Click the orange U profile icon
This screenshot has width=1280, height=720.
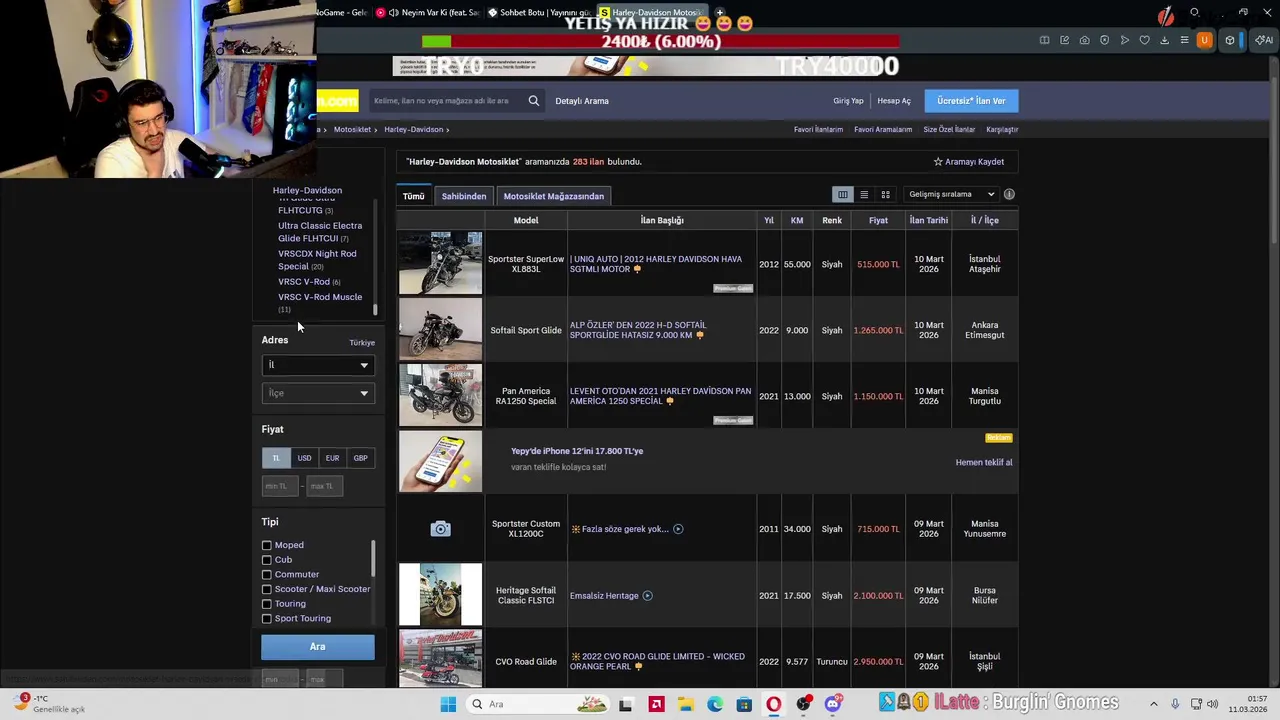tap(1204, 40)
